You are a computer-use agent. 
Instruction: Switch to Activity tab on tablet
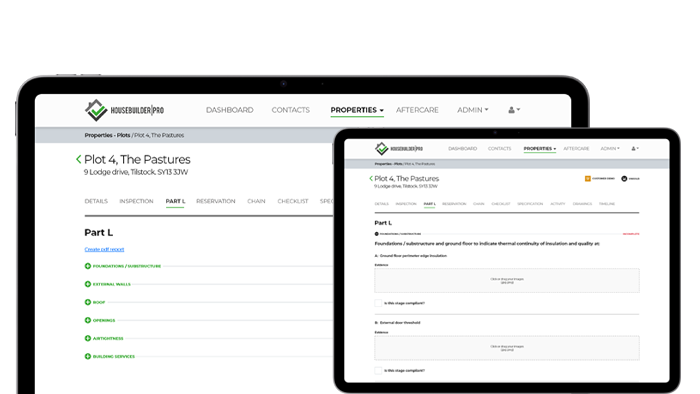coord(558,204)
